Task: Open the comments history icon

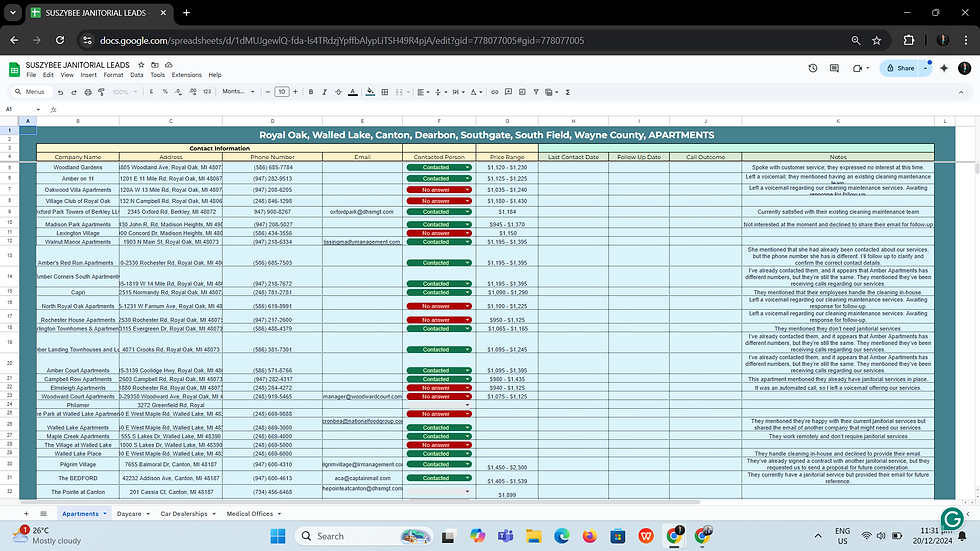Action: pyautogui.click(x=834, y=68)
